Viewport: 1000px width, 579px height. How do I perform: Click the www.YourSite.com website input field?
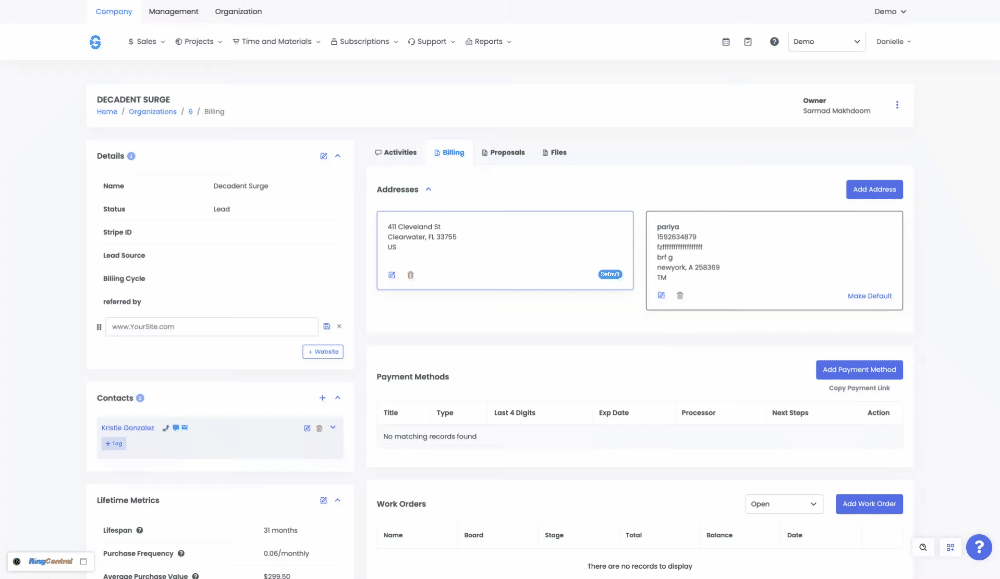point(211,327)
